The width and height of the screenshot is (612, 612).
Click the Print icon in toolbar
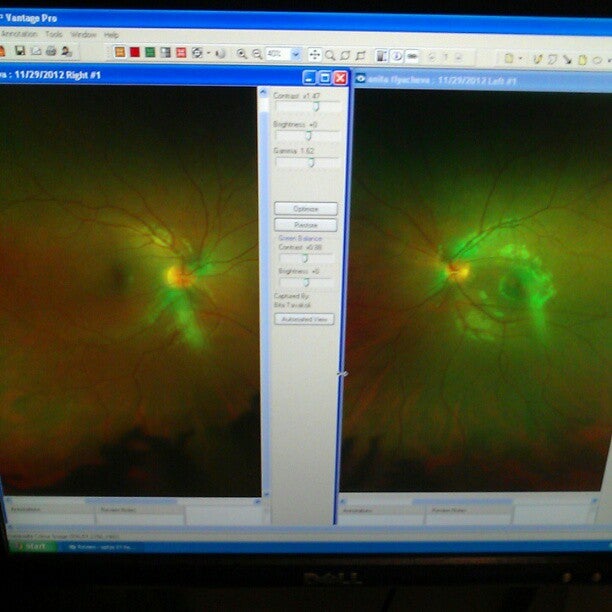coord(51,52)
